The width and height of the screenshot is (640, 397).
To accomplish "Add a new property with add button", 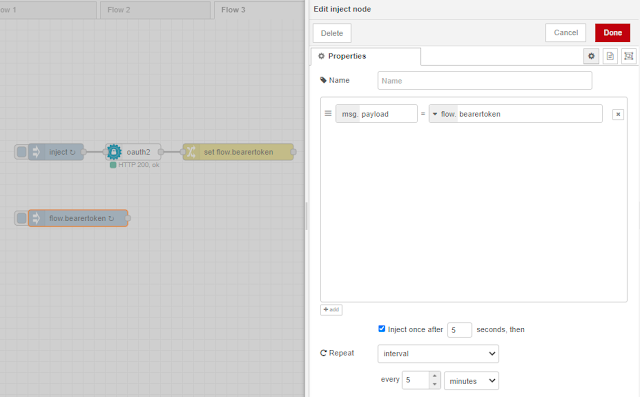I will tap(331, 310).
